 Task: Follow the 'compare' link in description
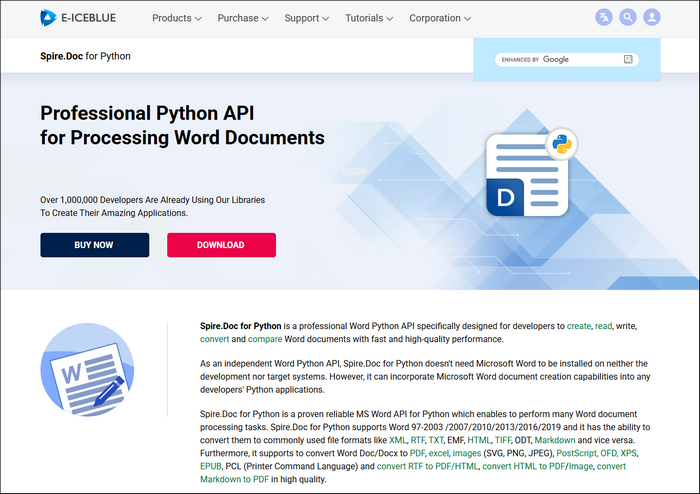point(263,339)
